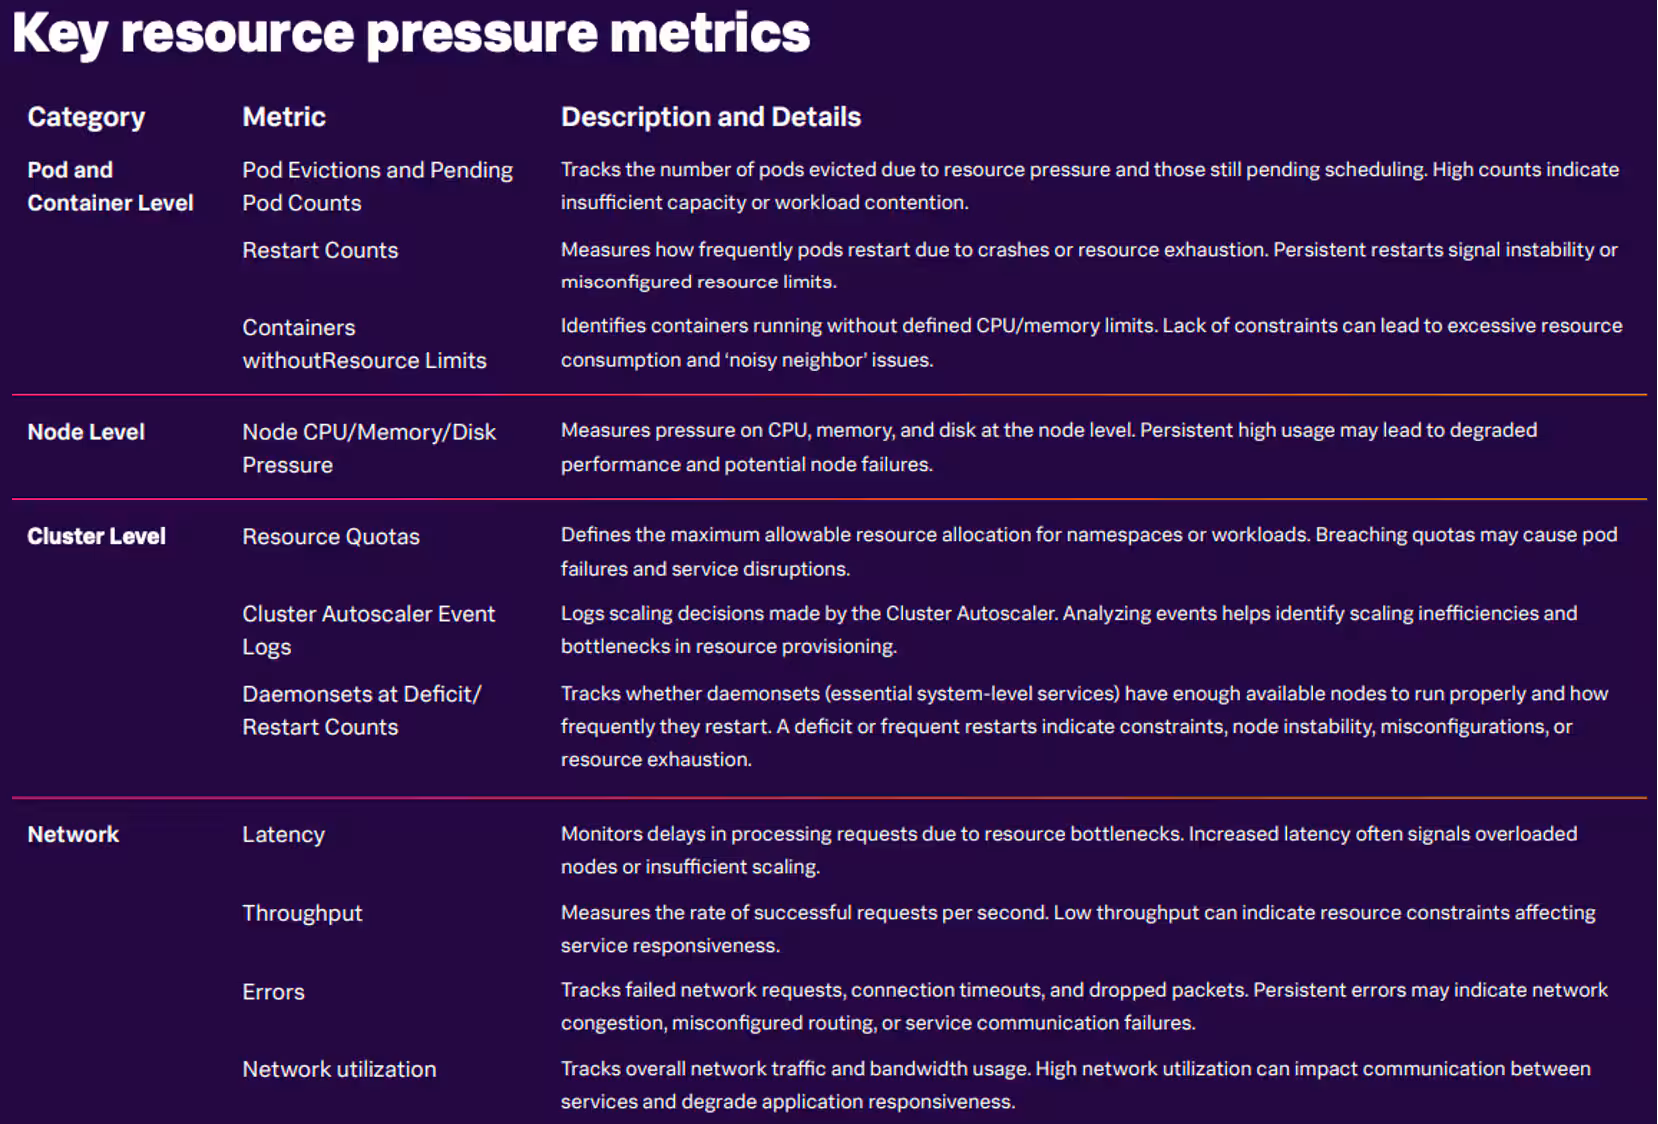Click 'Daemonsets at Deficit/ Restart Counts' metric
1658x1124 pixels.
(x=361, y=710)
